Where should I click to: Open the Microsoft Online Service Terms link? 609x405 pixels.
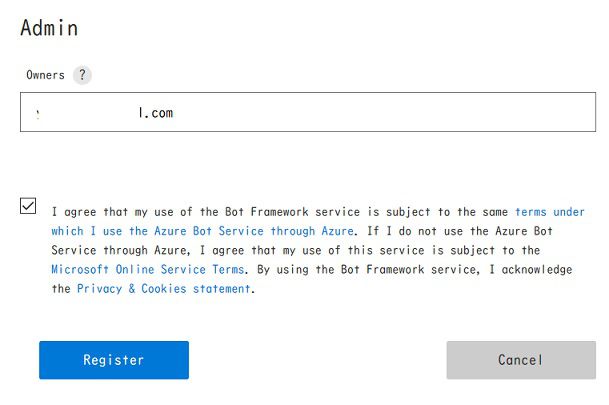tap(147, 270)
